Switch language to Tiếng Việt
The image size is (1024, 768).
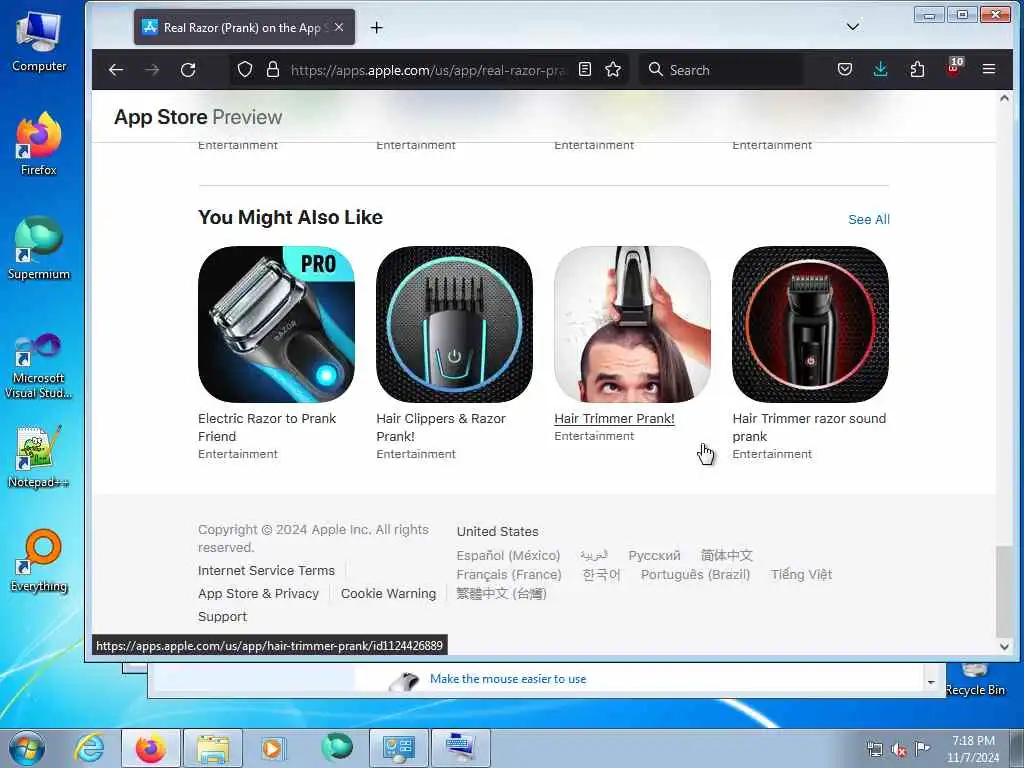pos(801,575)
